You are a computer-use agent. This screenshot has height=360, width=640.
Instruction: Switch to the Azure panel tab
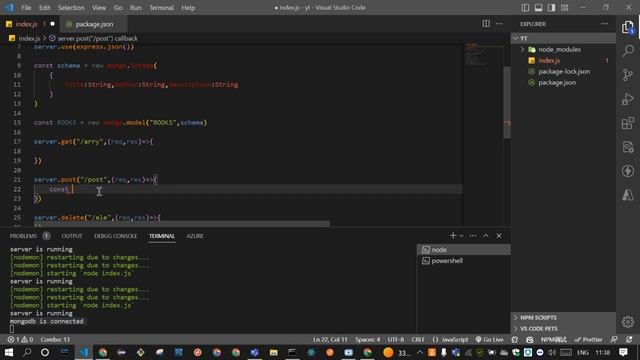tap(195, 236)
